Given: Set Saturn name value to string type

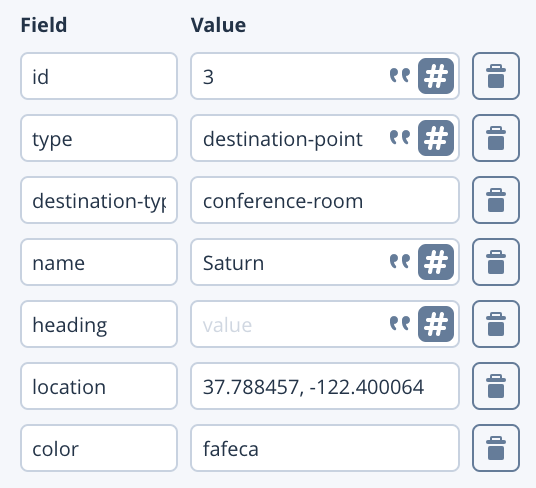Looking at the screenshot, I should pos(400,262).
